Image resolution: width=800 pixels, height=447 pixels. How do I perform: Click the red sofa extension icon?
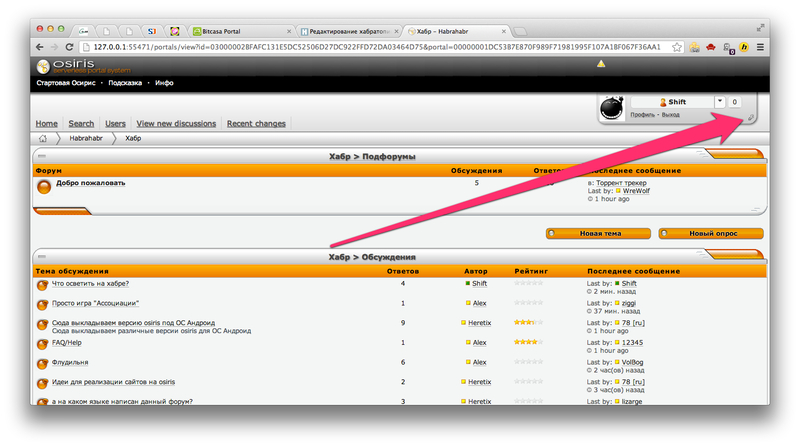click(711, 47)
